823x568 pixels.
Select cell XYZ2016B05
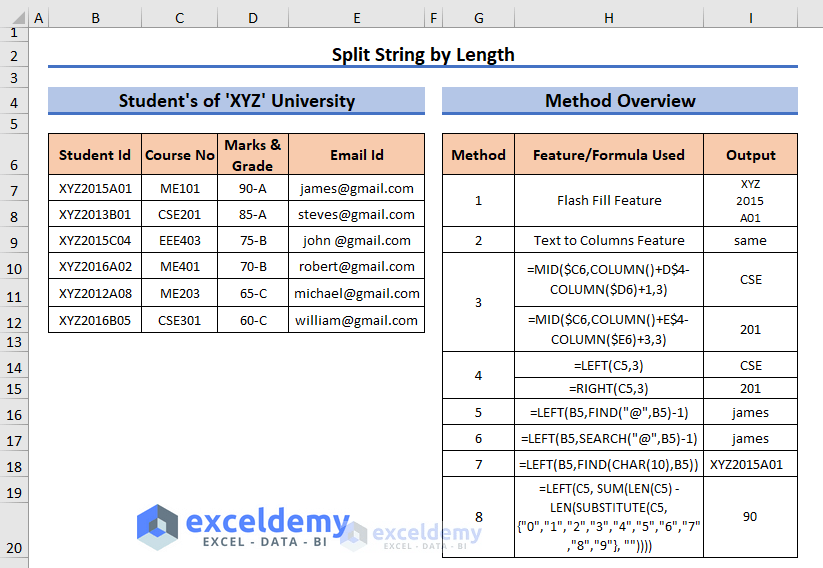coord(95,320)
